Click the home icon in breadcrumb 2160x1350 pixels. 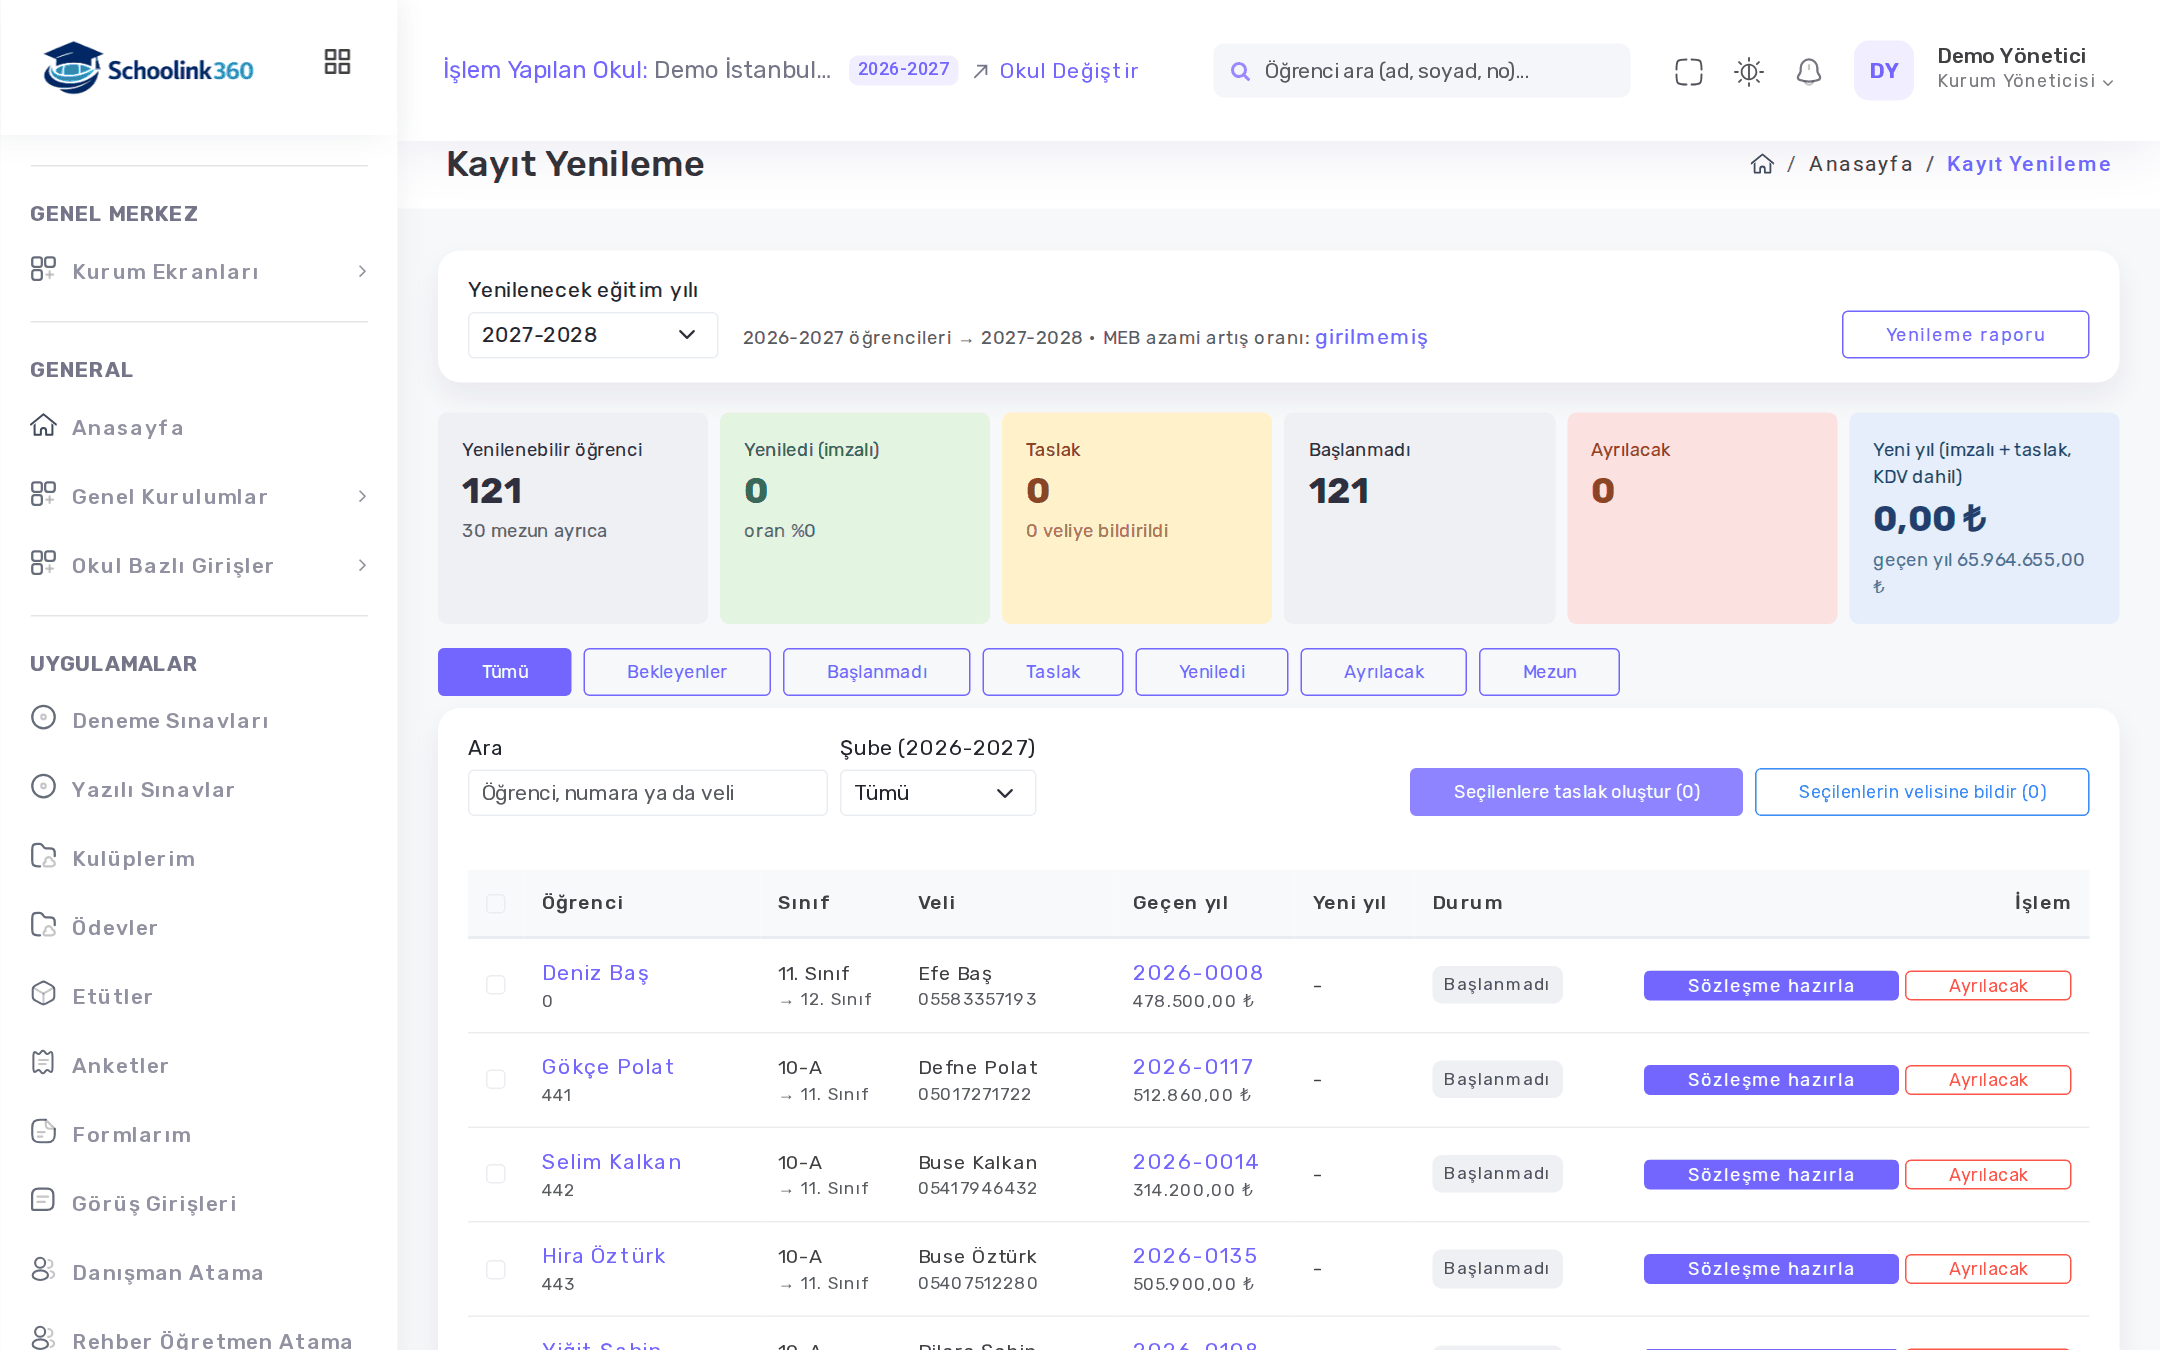[1762, 164]
